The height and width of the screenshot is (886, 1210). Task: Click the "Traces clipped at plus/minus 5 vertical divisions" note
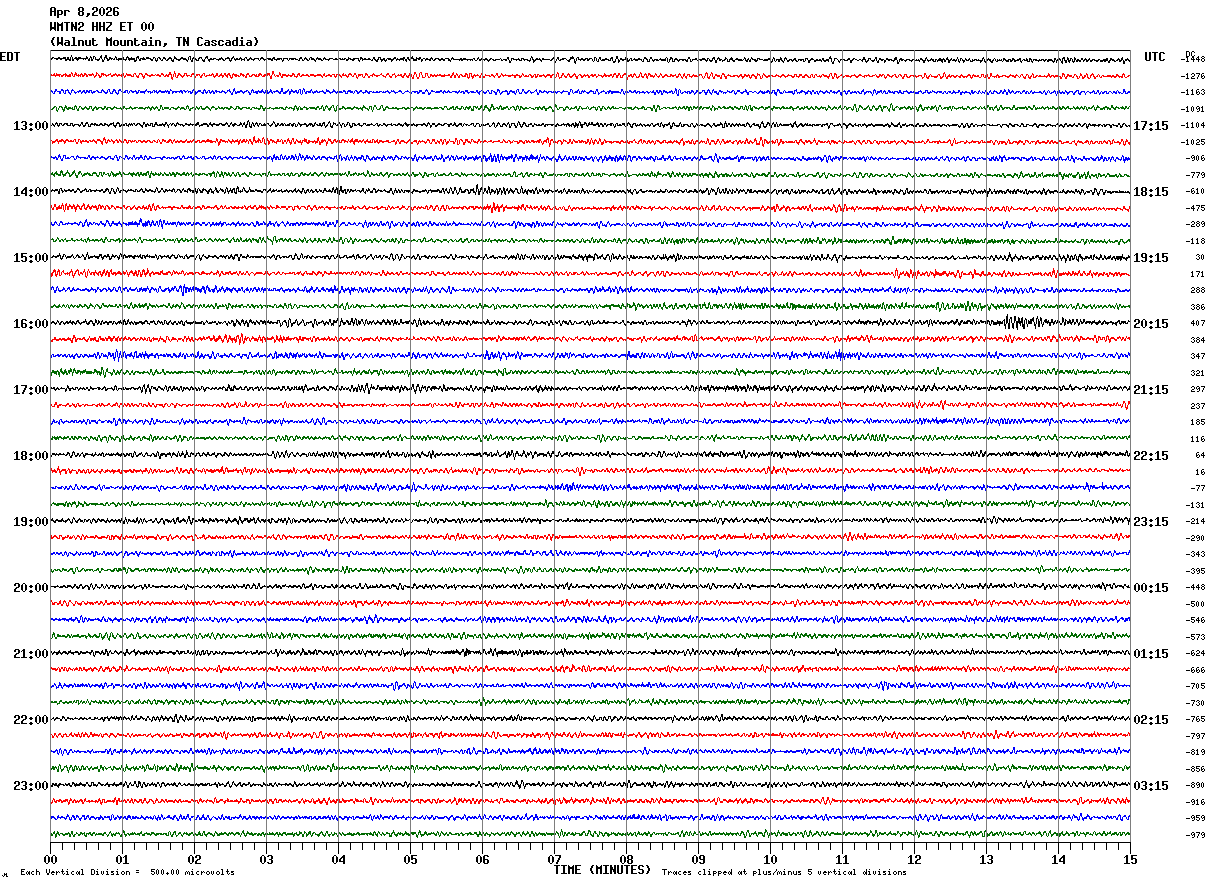[x=784, y=872]
